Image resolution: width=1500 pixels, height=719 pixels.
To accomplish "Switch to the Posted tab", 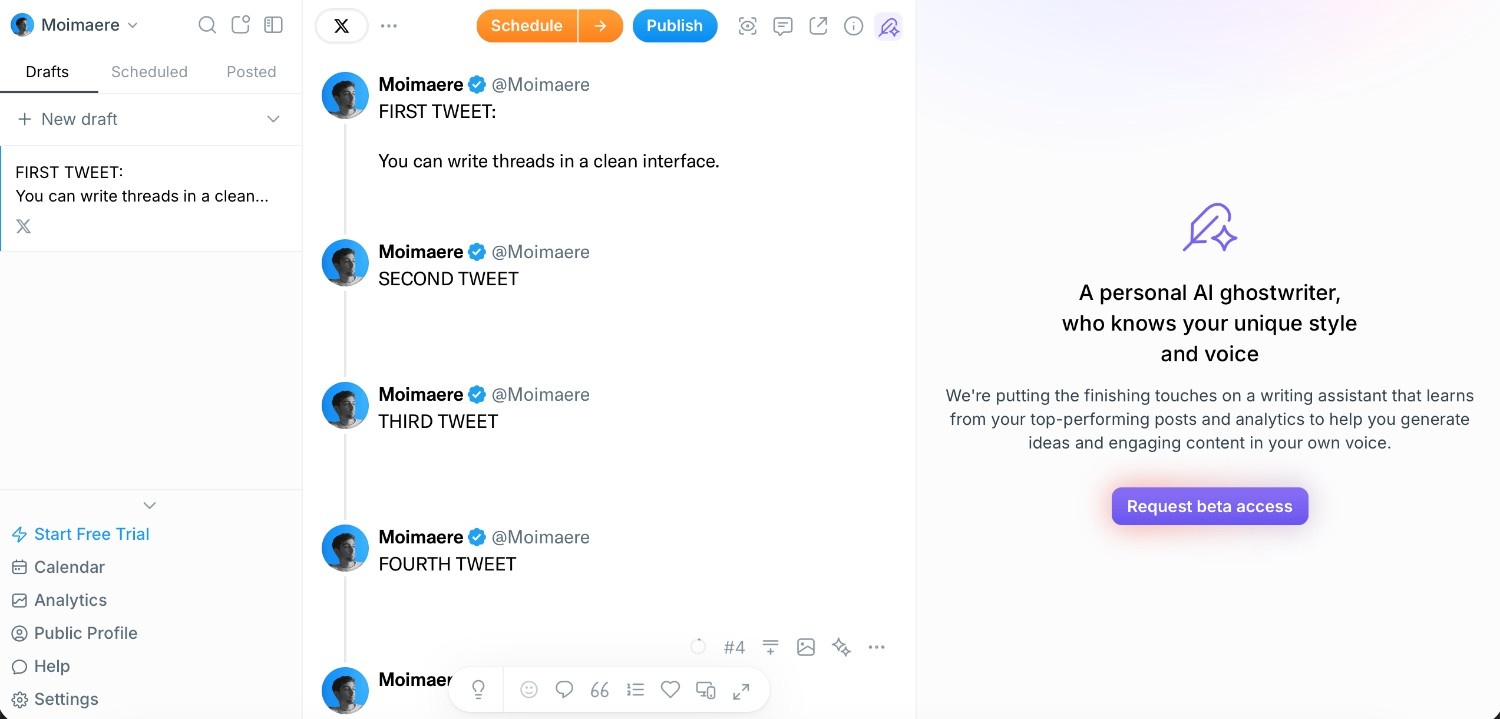I will [x=251, y=72].
